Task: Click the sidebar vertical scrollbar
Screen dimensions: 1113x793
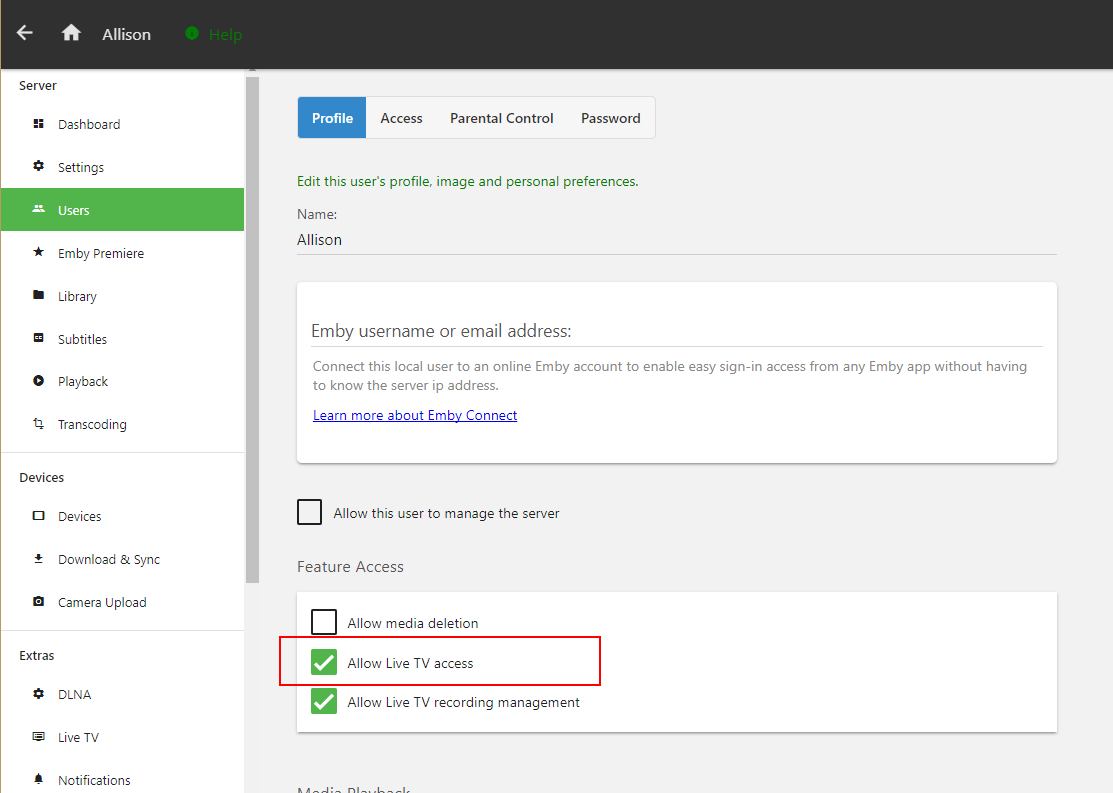Action: point(252,329)
